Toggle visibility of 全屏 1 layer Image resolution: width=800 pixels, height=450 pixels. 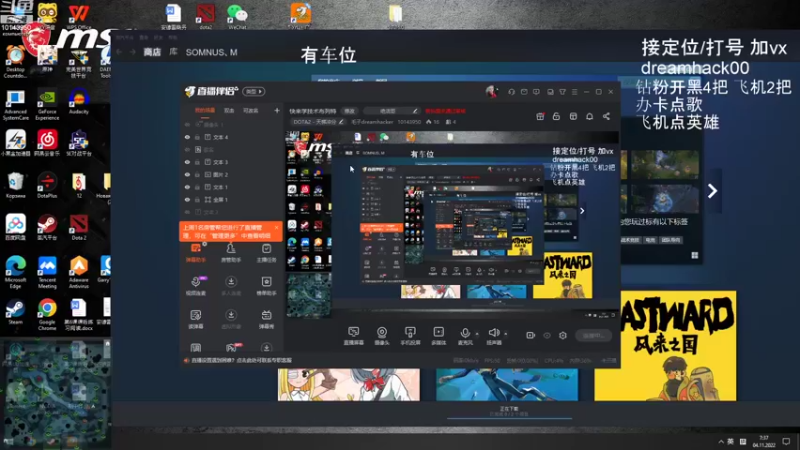coord(187,199)
